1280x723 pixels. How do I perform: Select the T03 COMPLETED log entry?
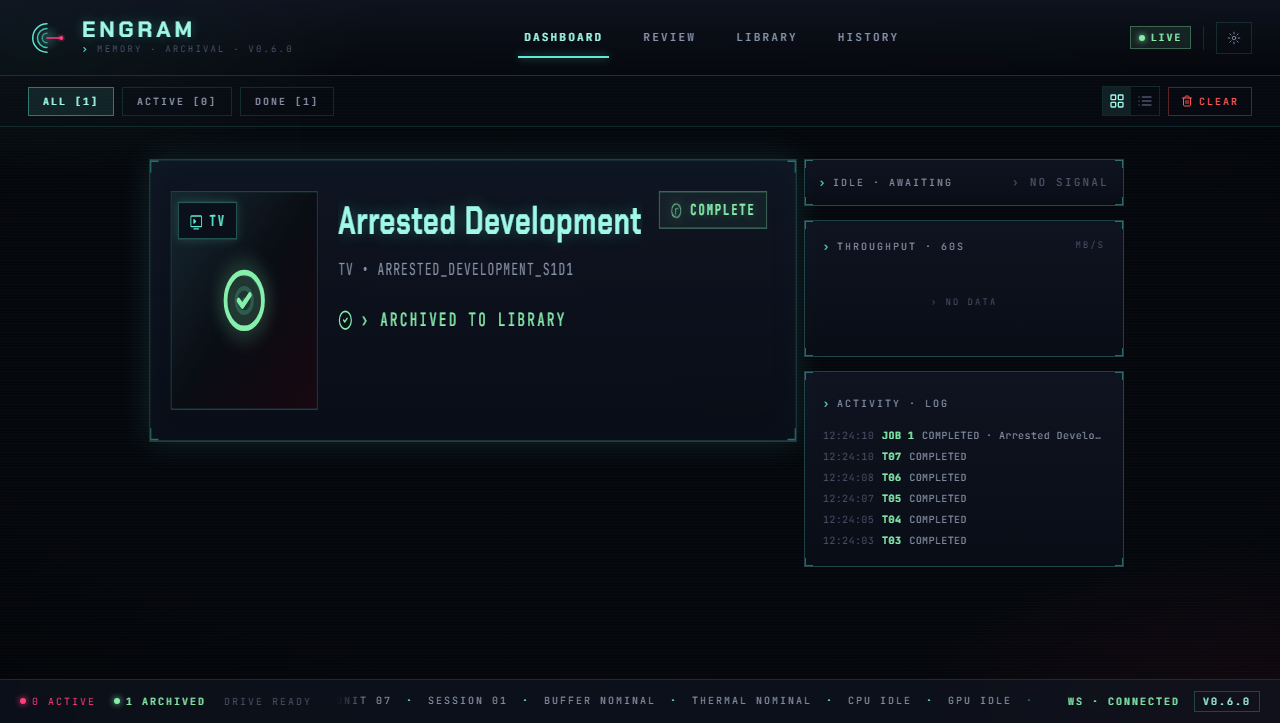(x=963, y=541)
